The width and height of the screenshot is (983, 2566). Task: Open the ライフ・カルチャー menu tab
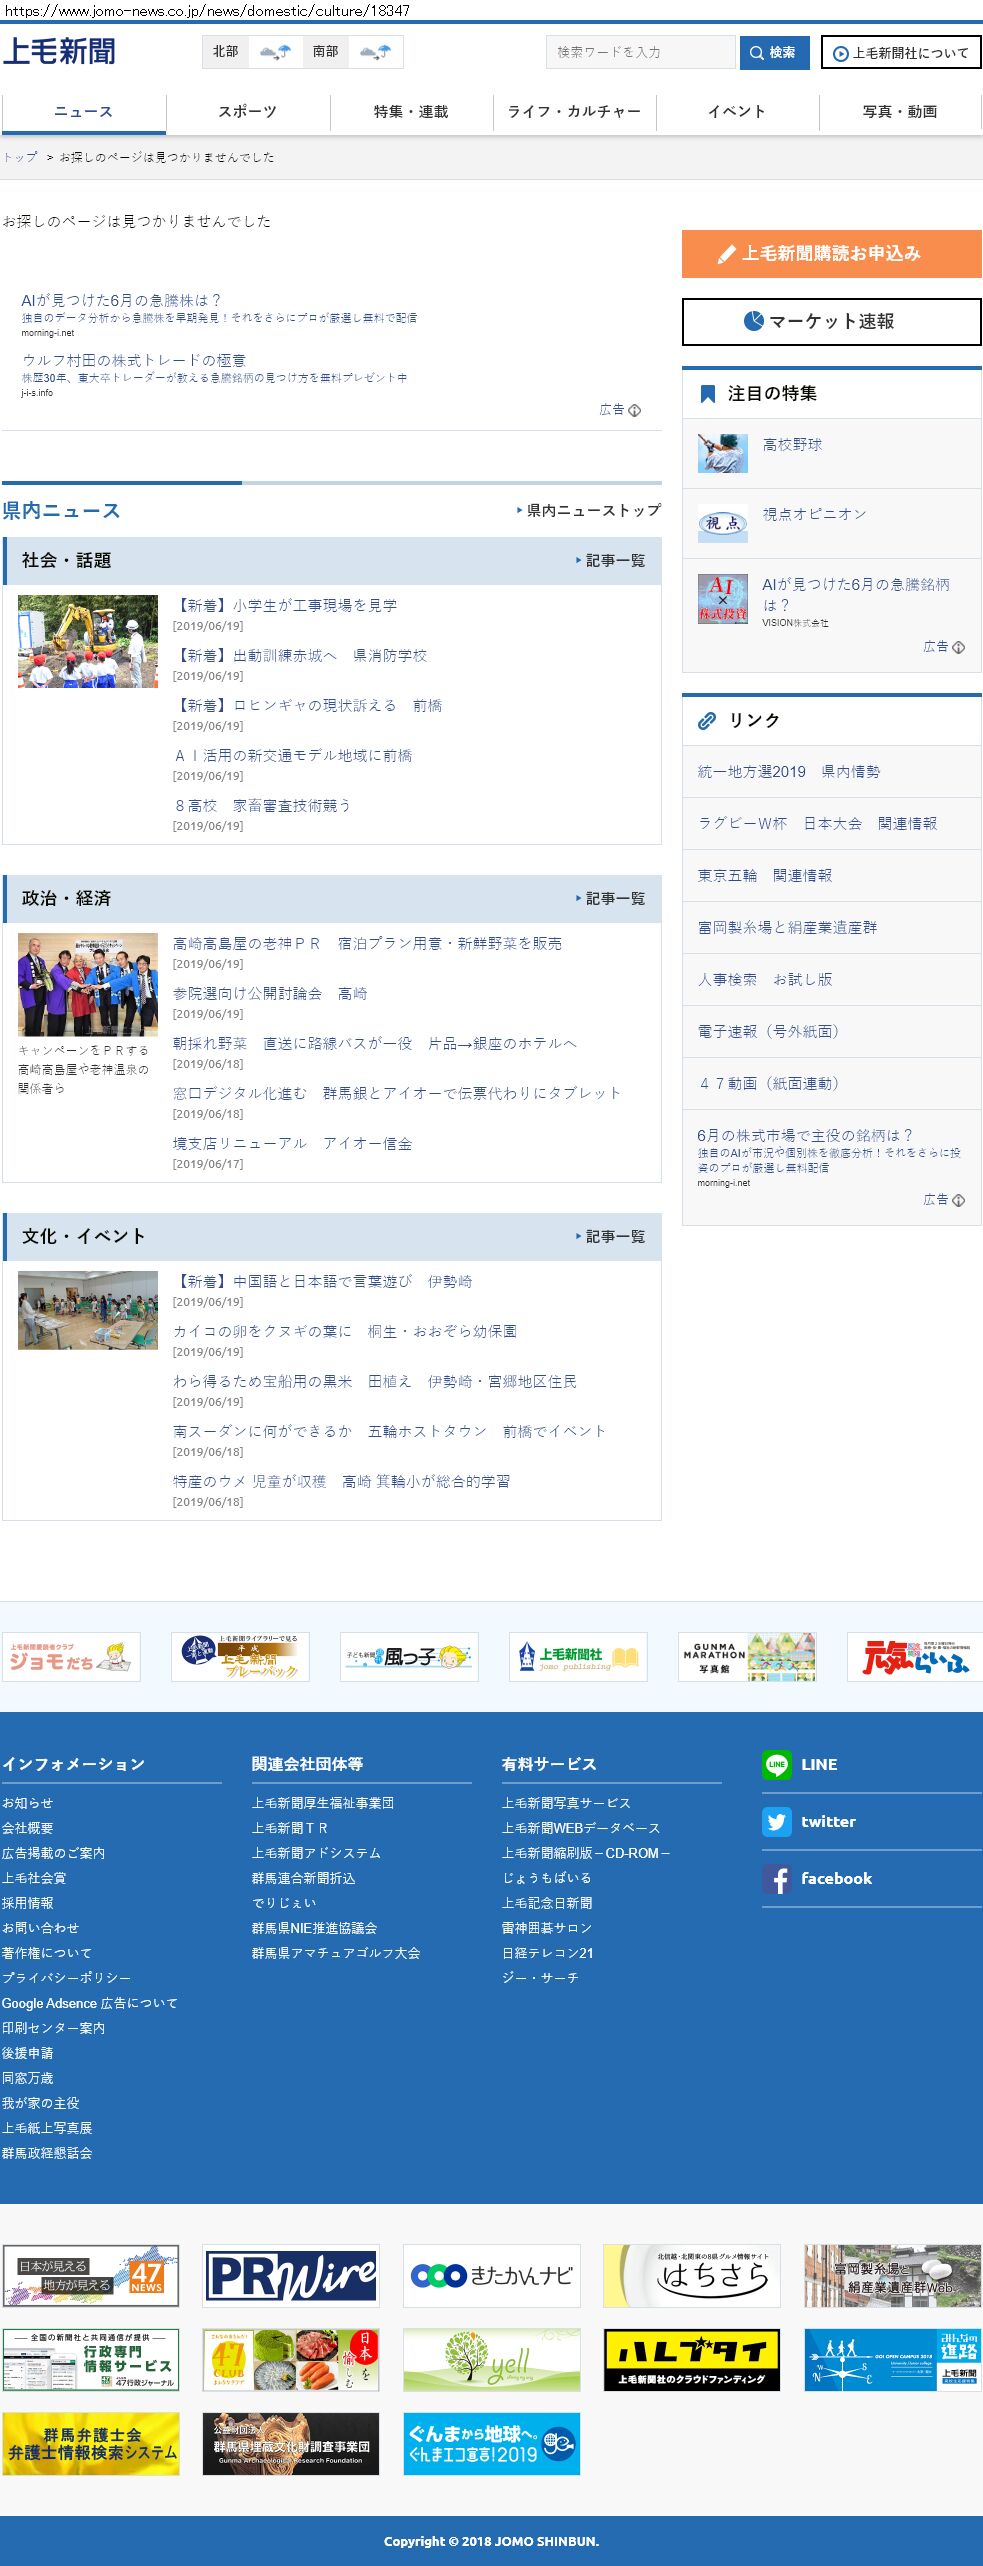574,112
